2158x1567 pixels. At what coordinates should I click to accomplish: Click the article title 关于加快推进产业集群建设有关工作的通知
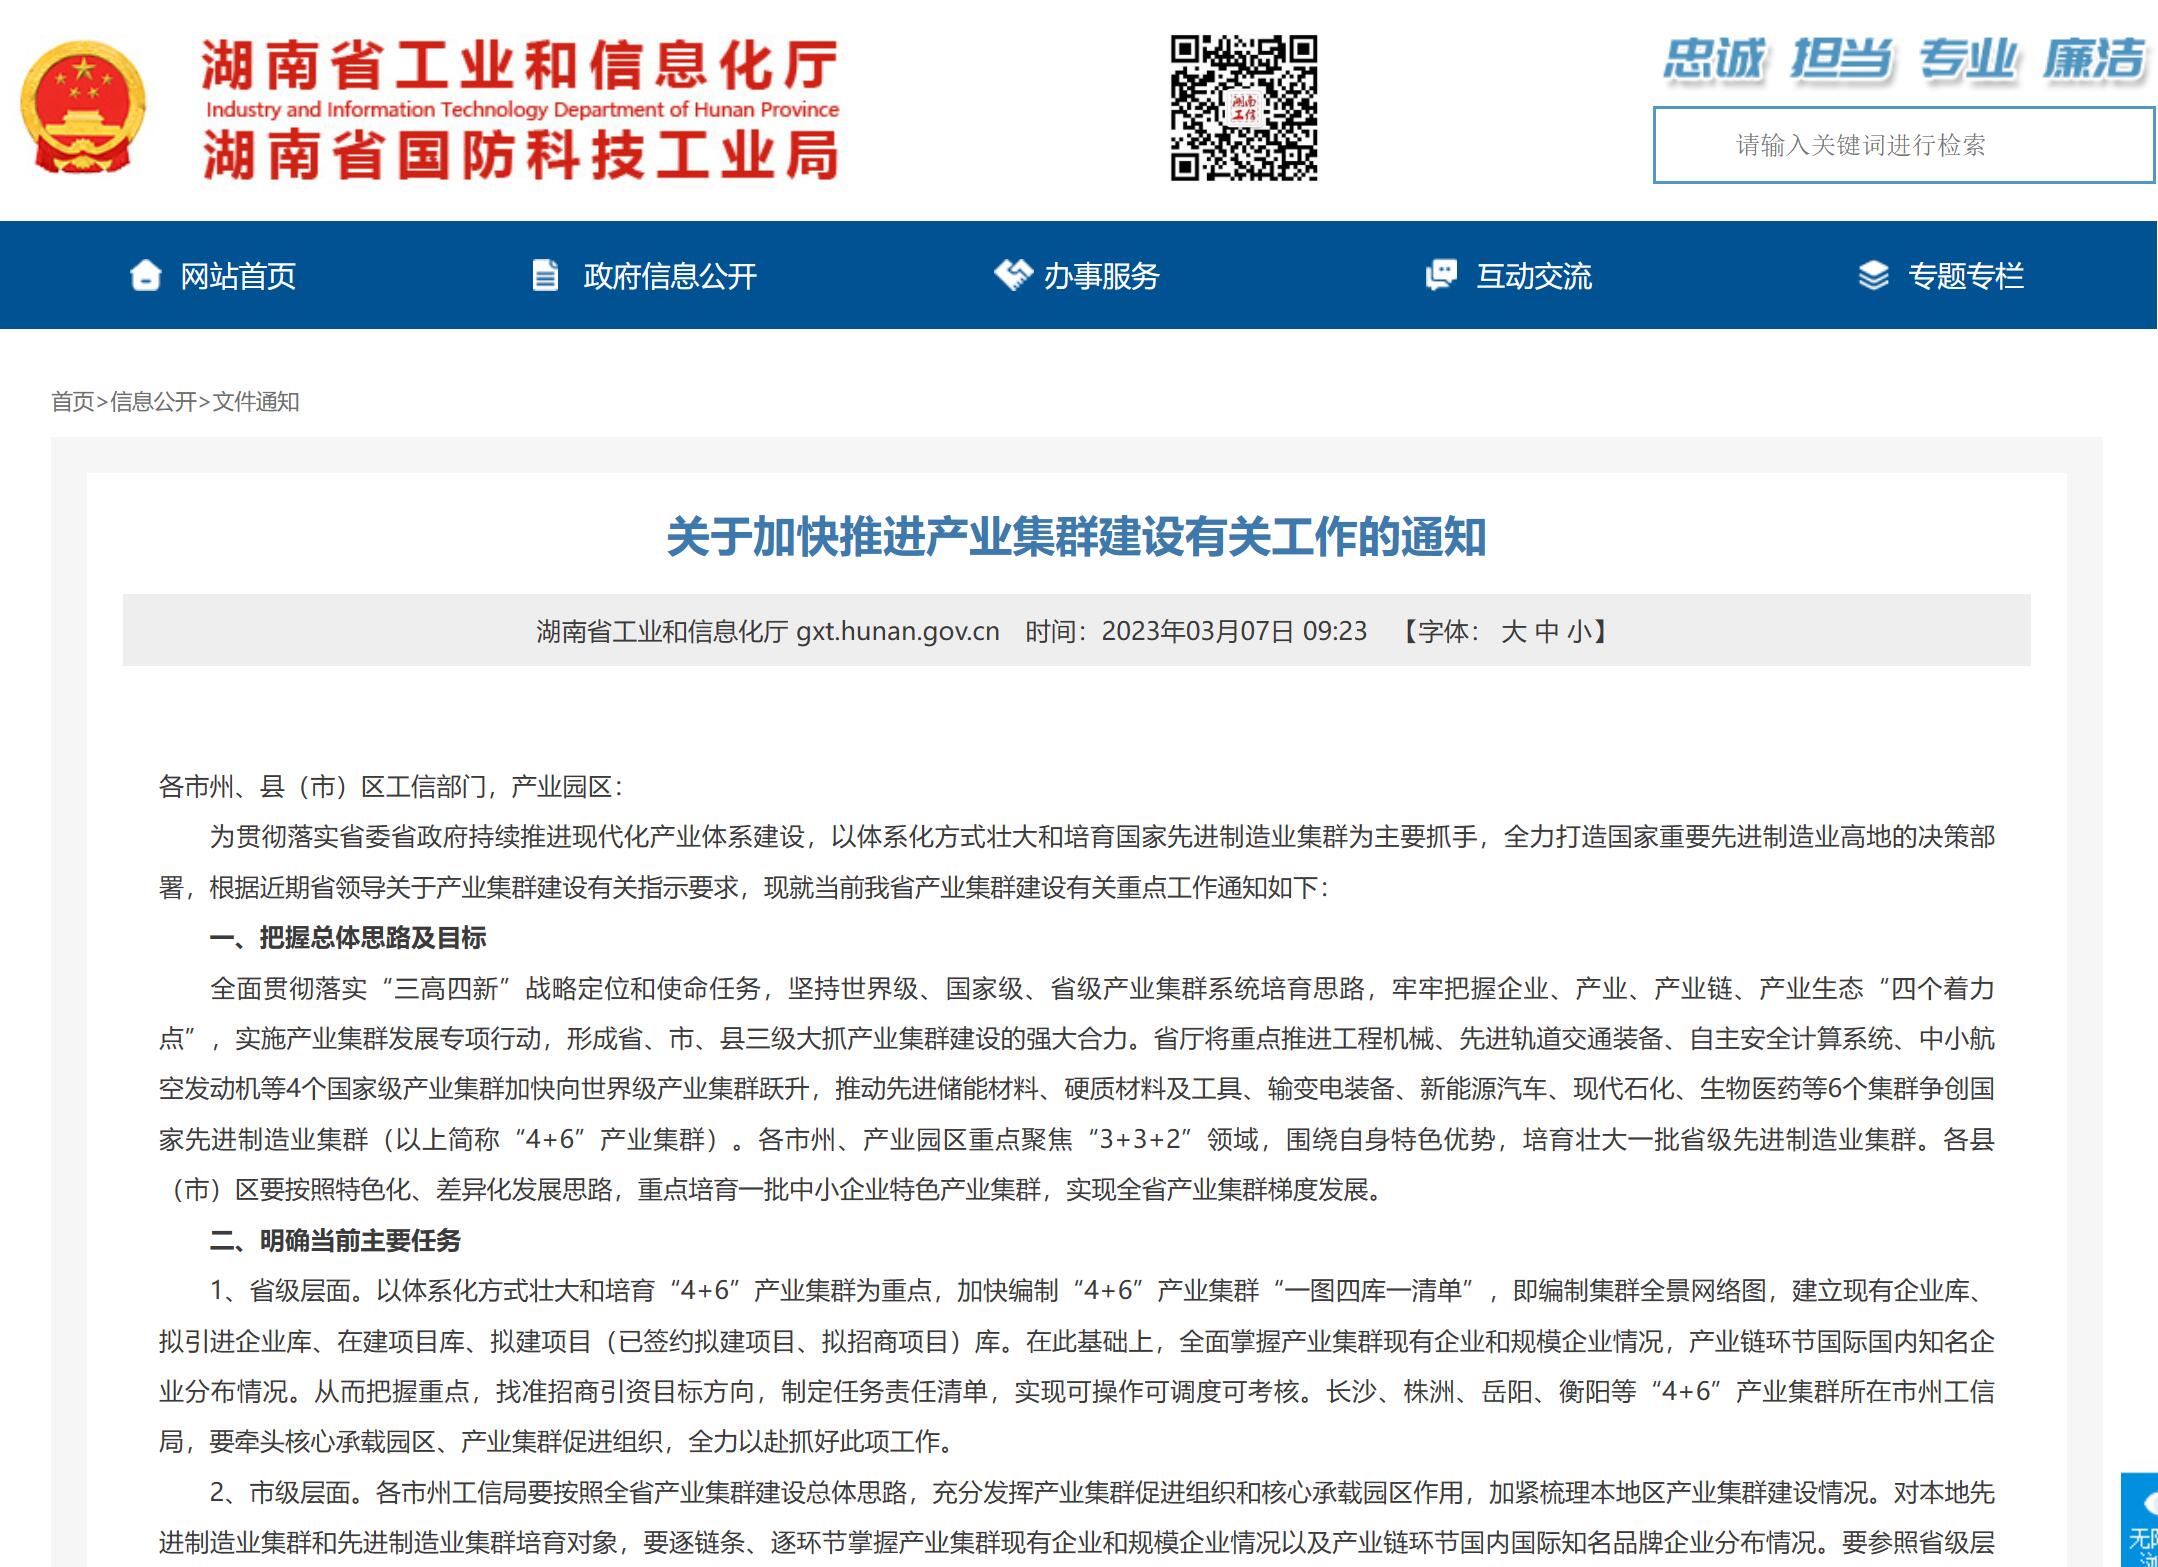click(1076, 537)
